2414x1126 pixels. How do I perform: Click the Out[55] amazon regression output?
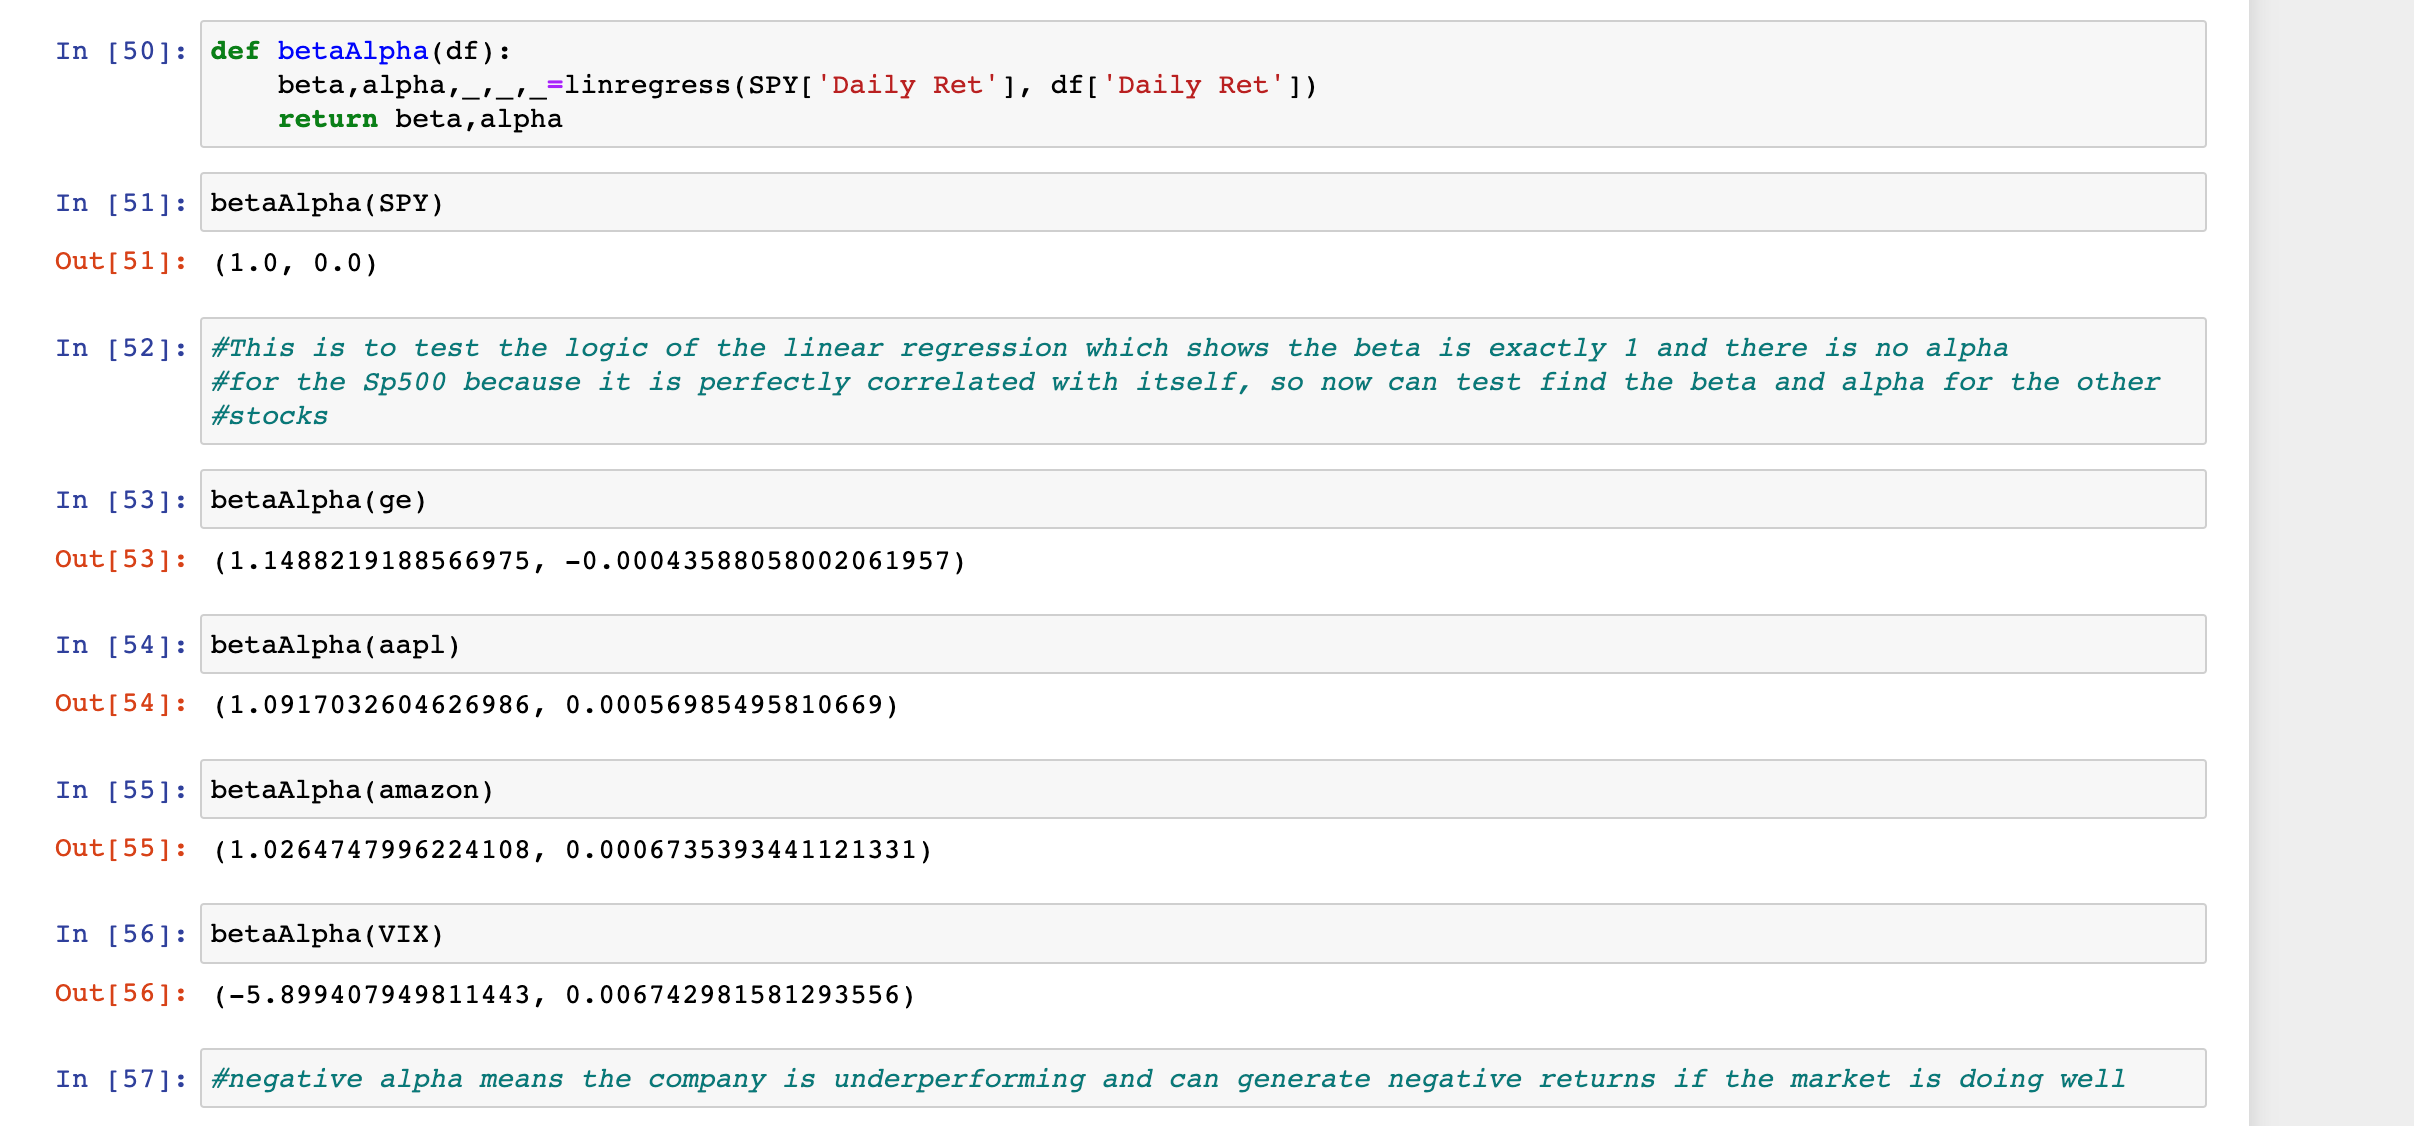tap(570, 849)
